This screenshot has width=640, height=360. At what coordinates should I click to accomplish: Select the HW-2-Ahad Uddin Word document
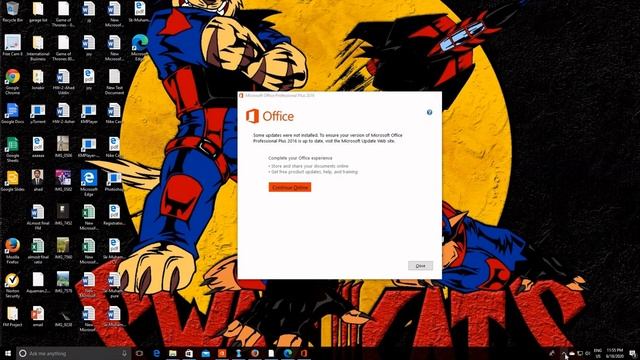click(x=63, y=82)
